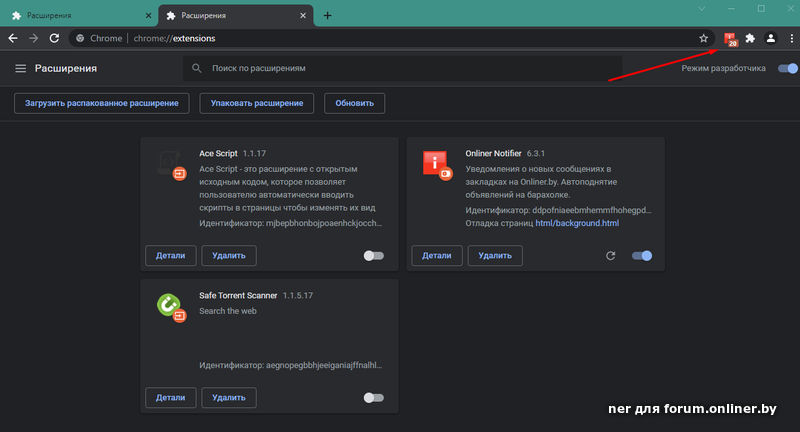Close the first Расширения tab
800x432 pixels.
(148, 16)
